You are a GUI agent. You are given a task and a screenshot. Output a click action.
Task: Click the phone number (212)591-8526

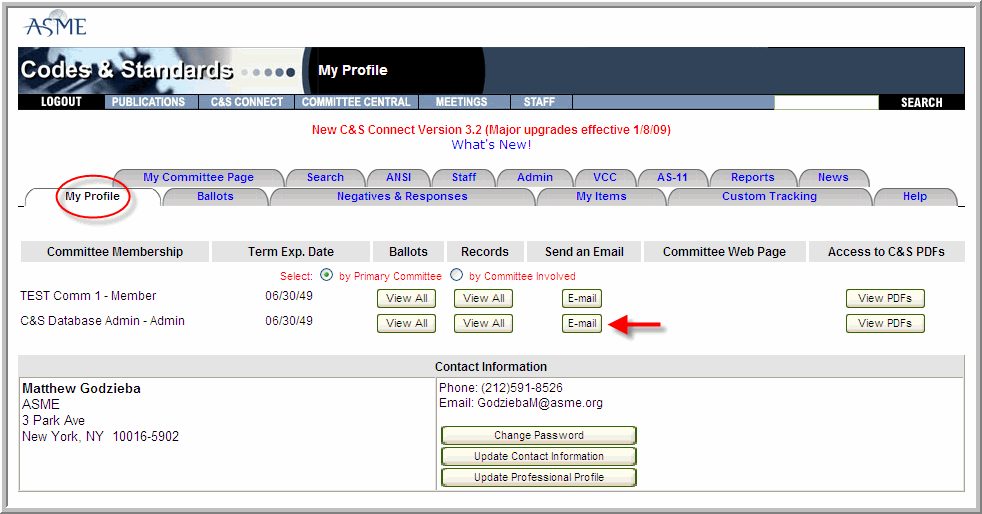click(522, 388)
